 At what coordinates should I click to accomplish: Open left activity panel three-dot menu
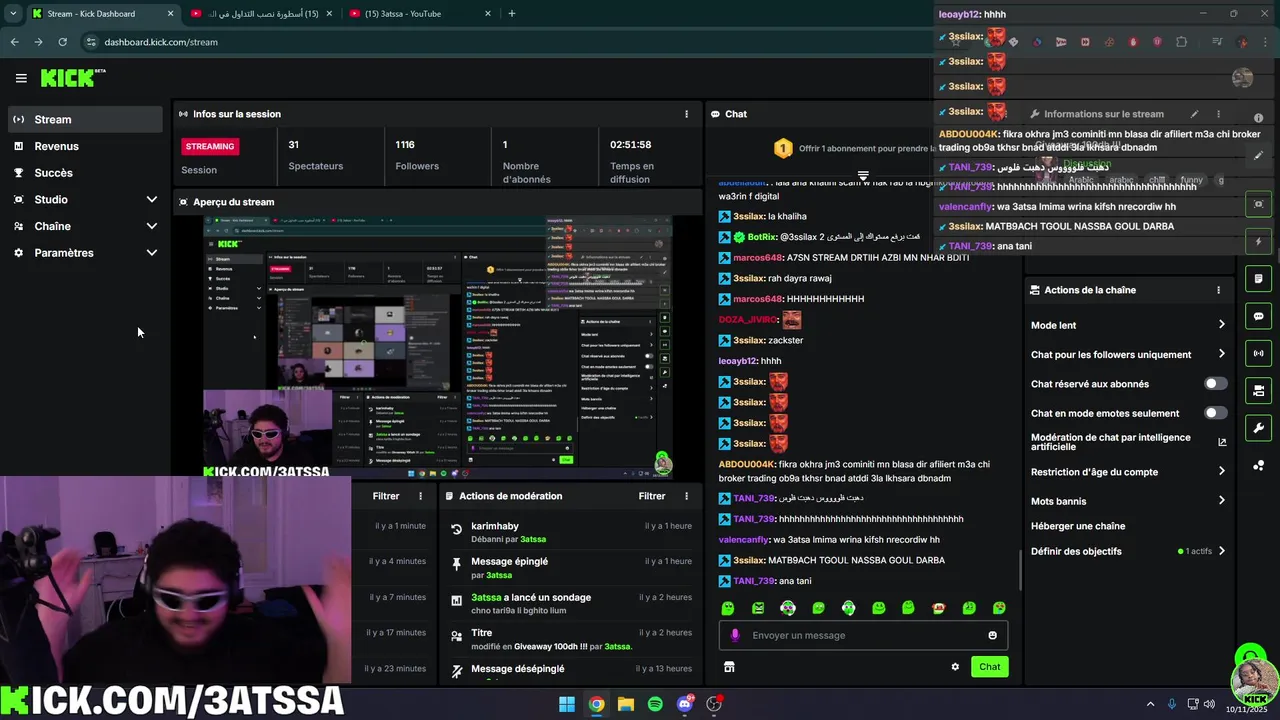[420, 496]
